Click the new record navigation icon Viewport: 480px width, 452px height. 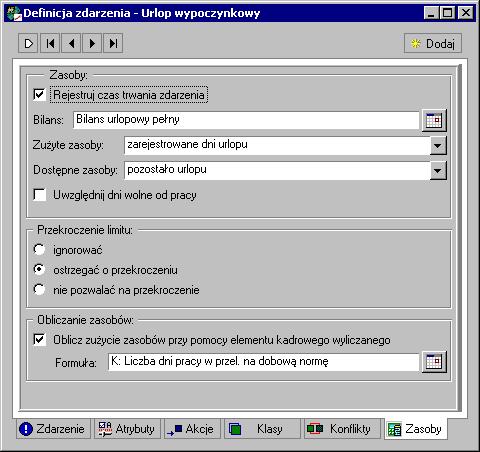click(28, 43)
